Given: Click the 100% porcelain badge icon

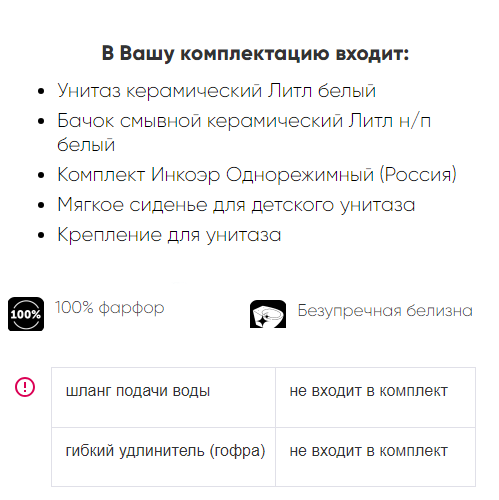Looking at the screenshot, I should [26, 314].
